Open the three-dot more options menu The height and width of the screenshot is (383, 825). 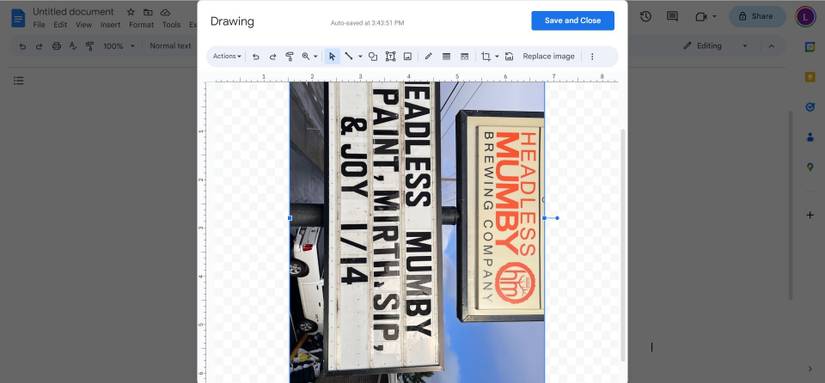(592, 56)
